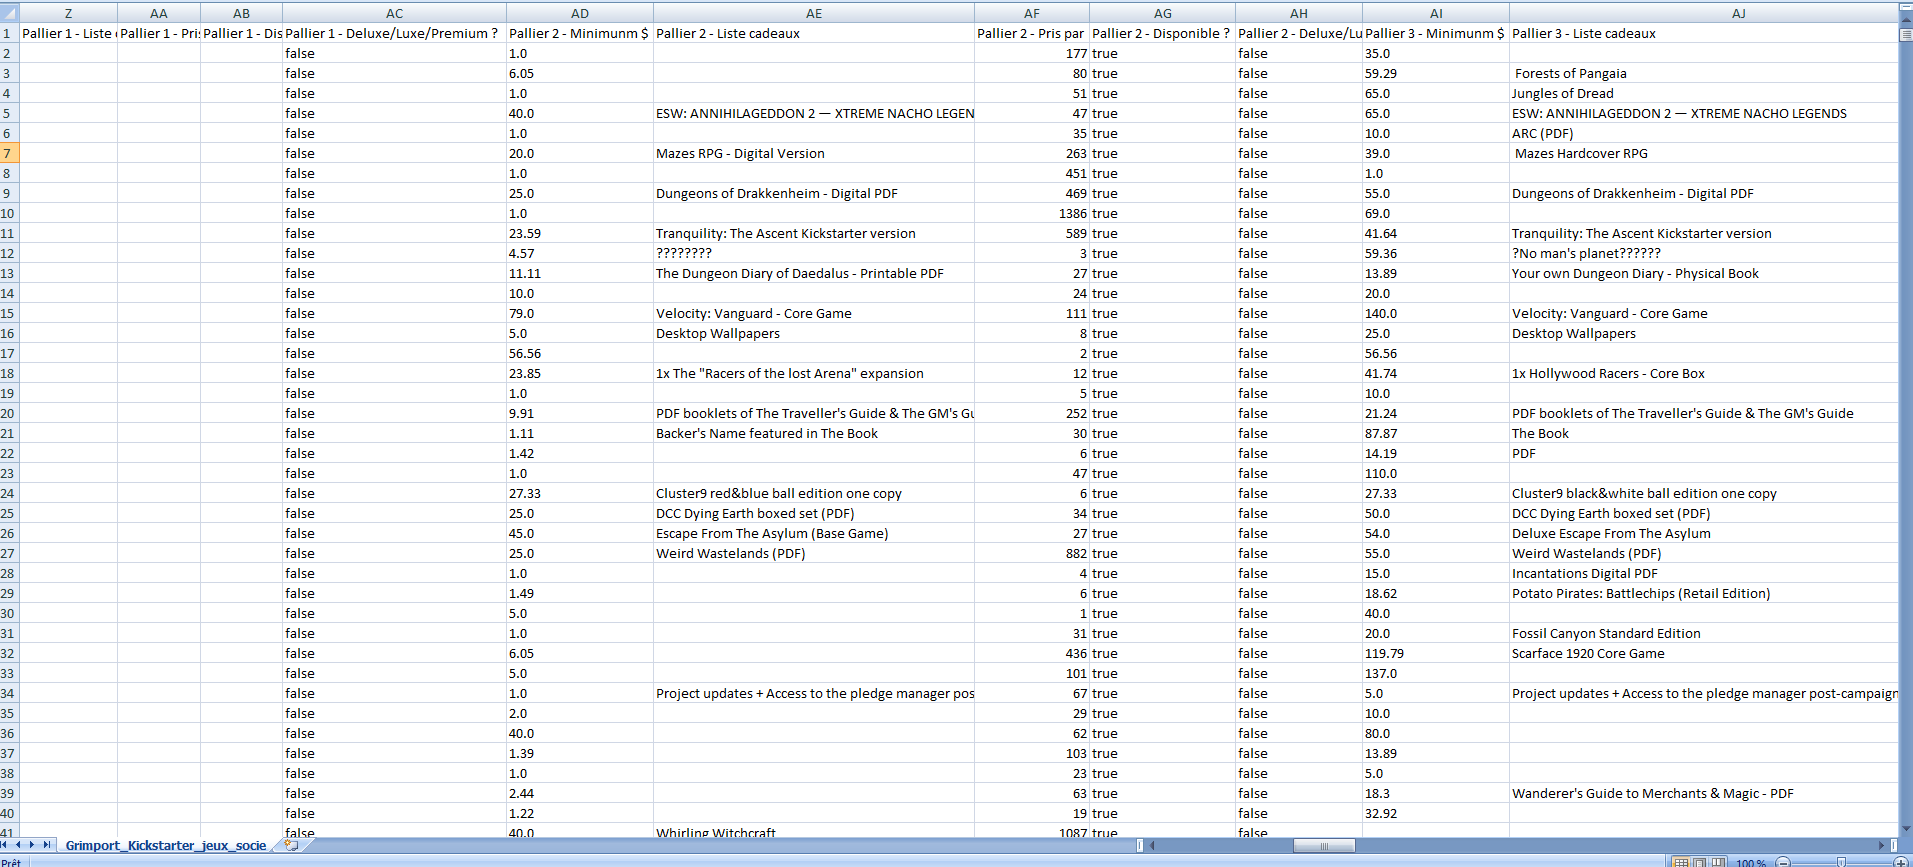1913x867 pixels.
Task: Click cell 'Fossil Canyon Standard Edition'
Action: [1703, 633]
